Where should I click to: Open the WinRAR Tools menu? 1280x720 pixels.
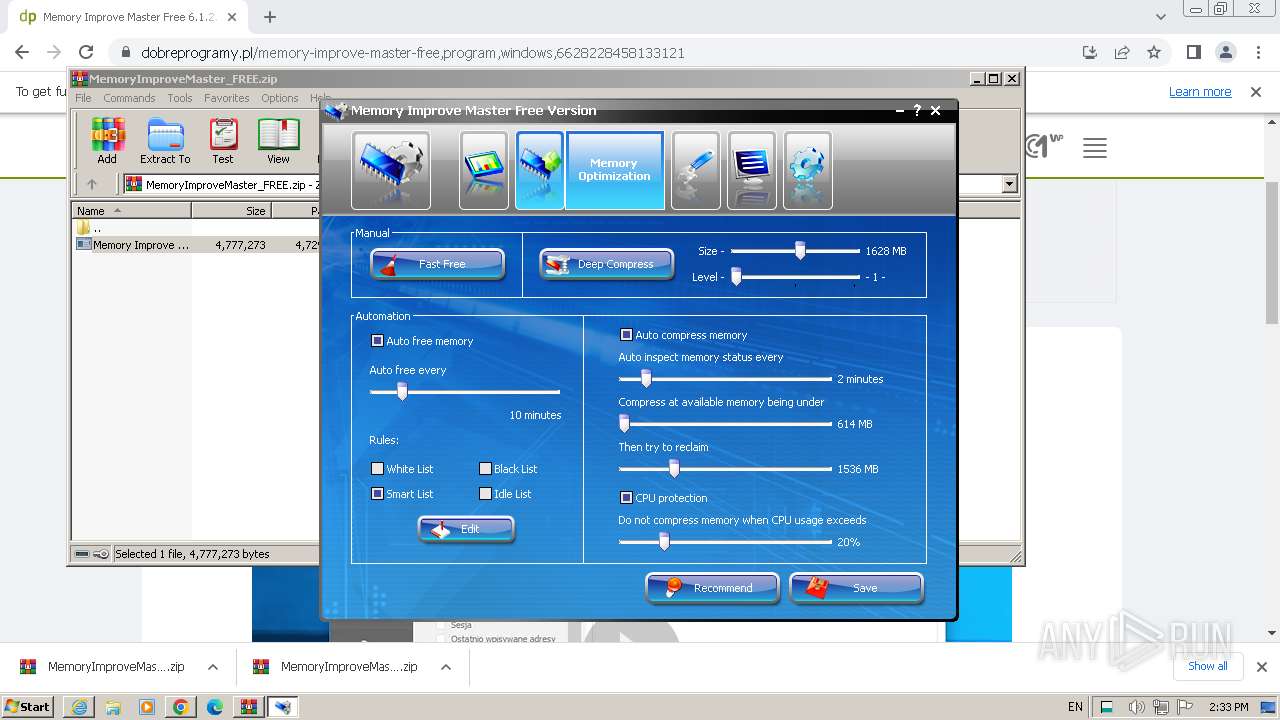(180, 98)
